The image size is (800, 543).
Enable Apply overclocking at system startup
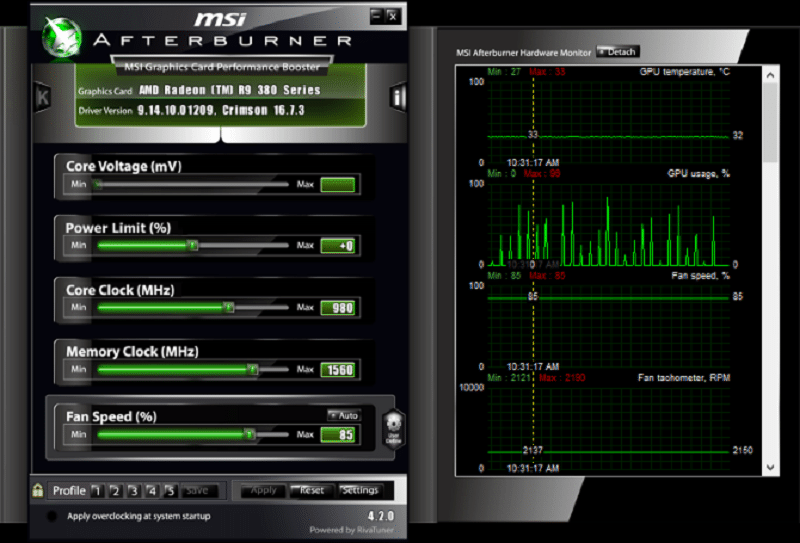coord(51,517)
